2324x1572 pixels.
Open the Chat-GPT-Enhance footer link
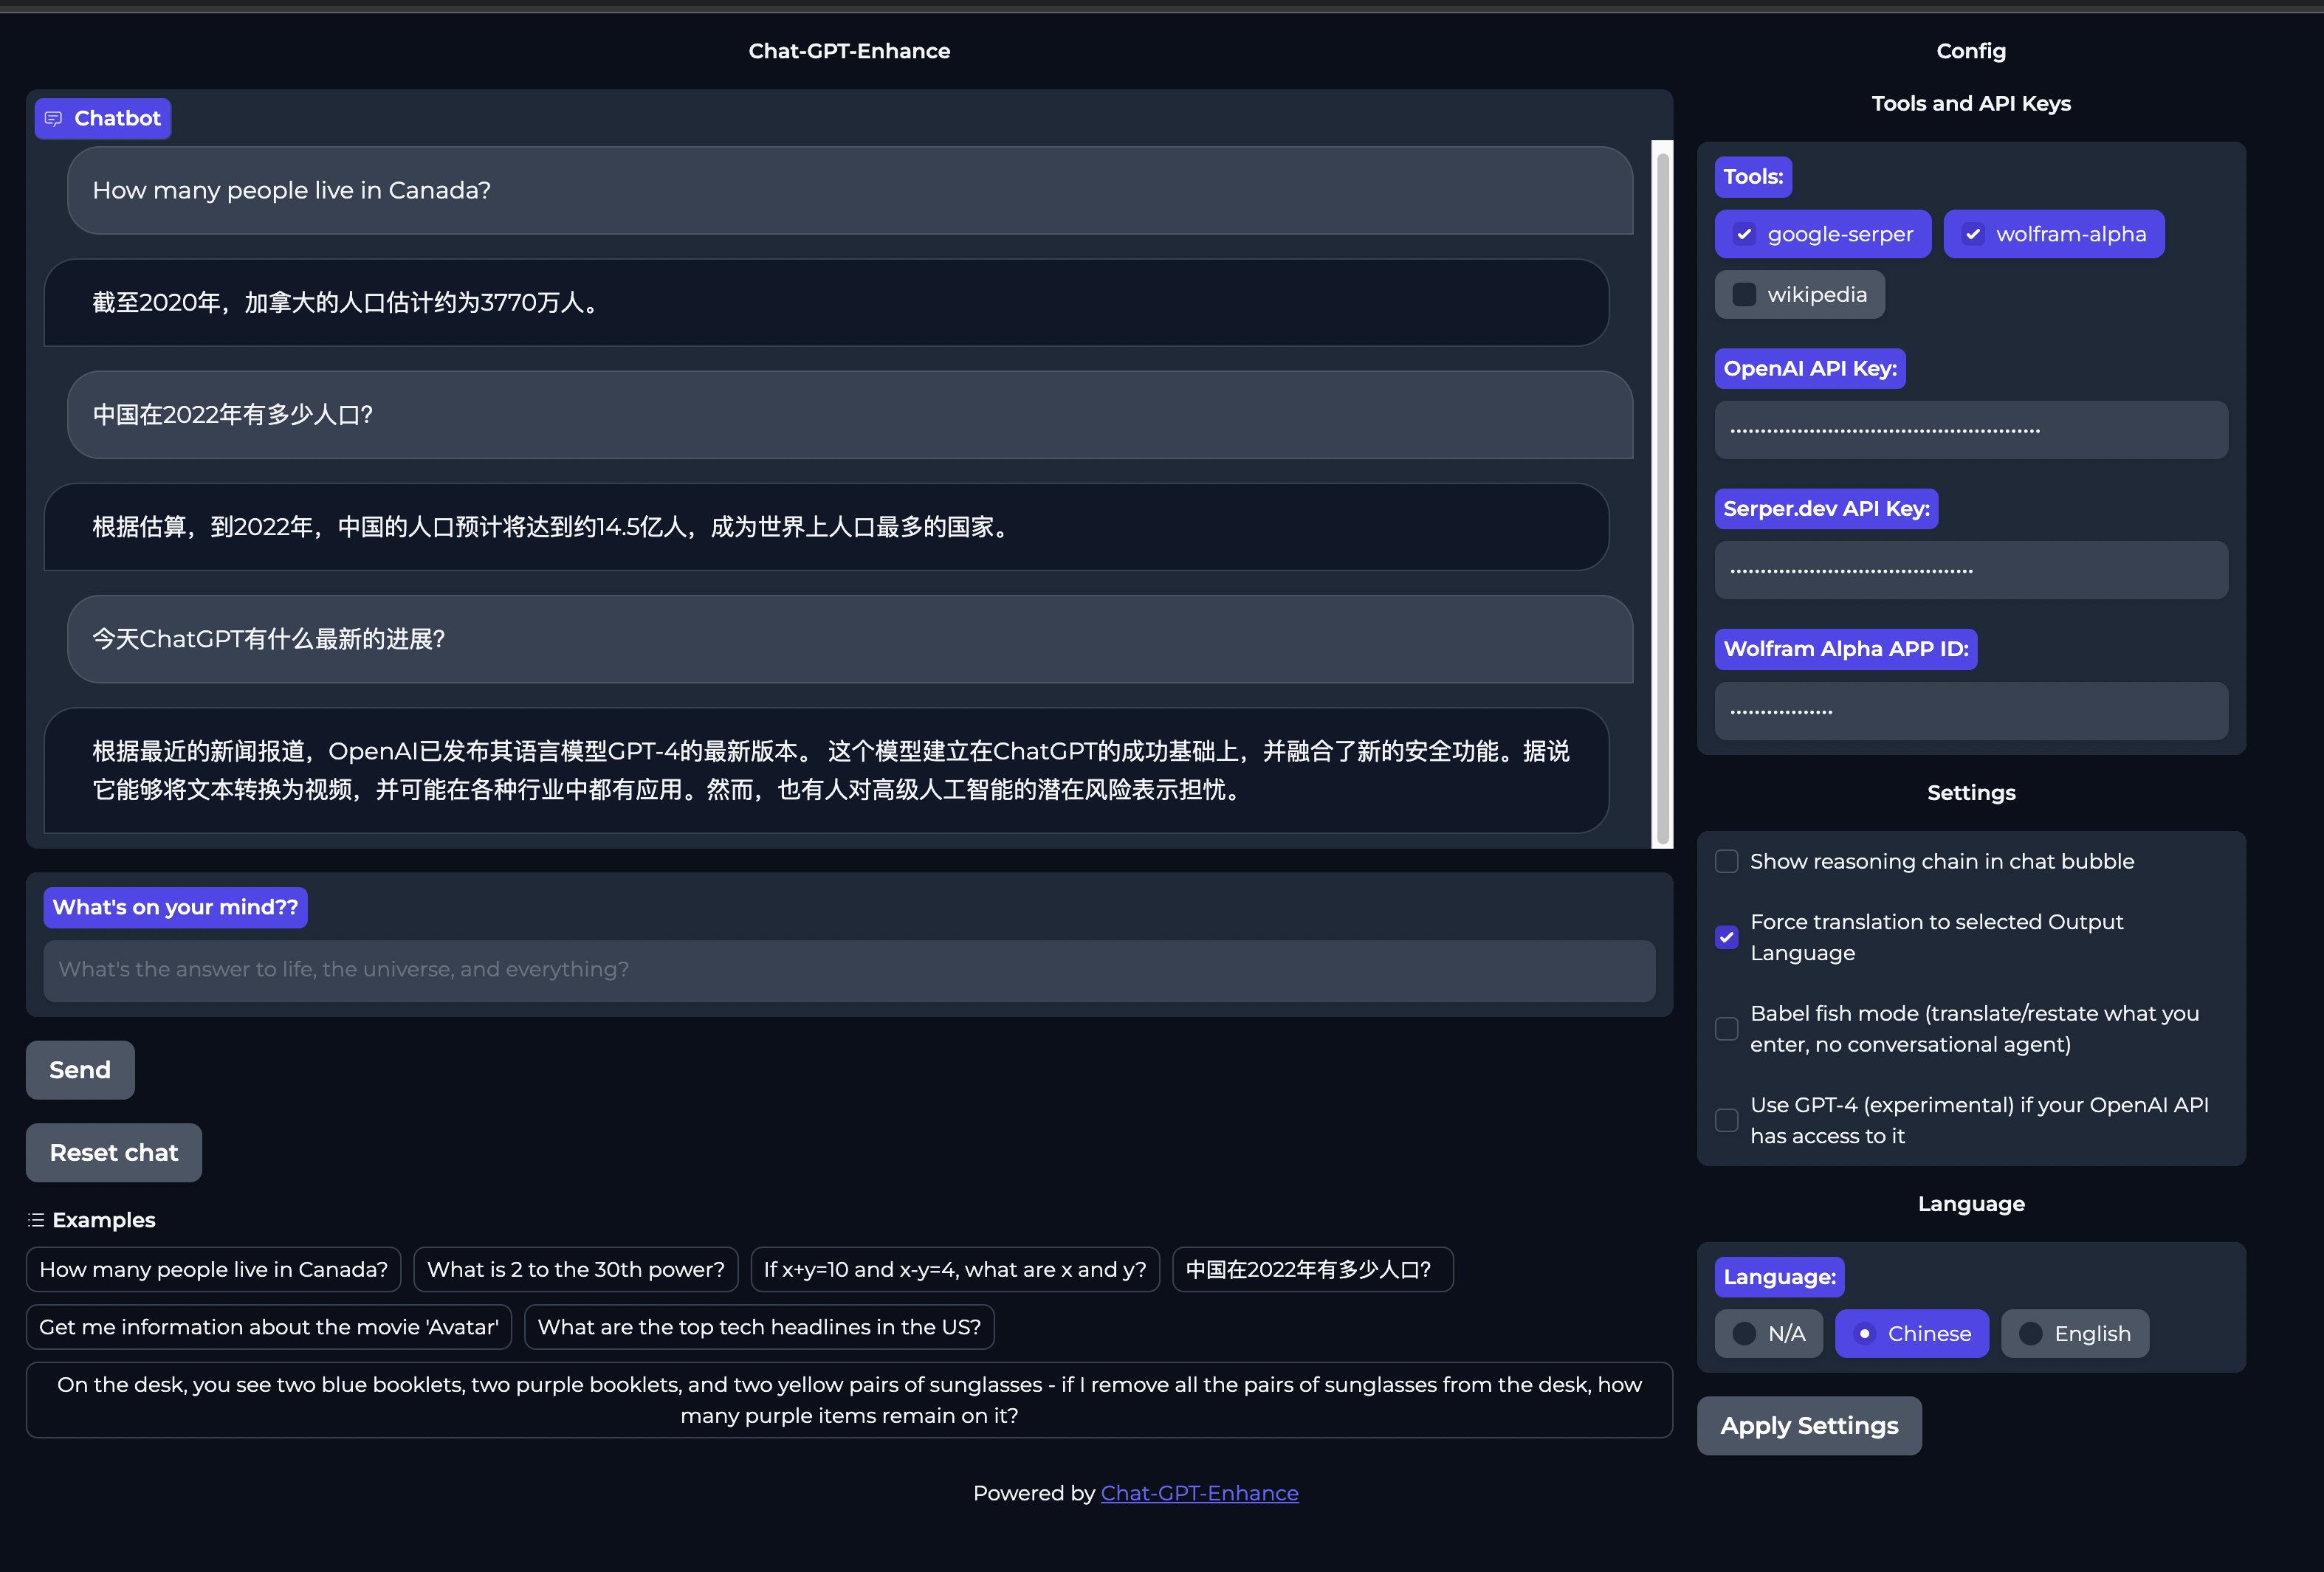(x=1199, y=1493)
